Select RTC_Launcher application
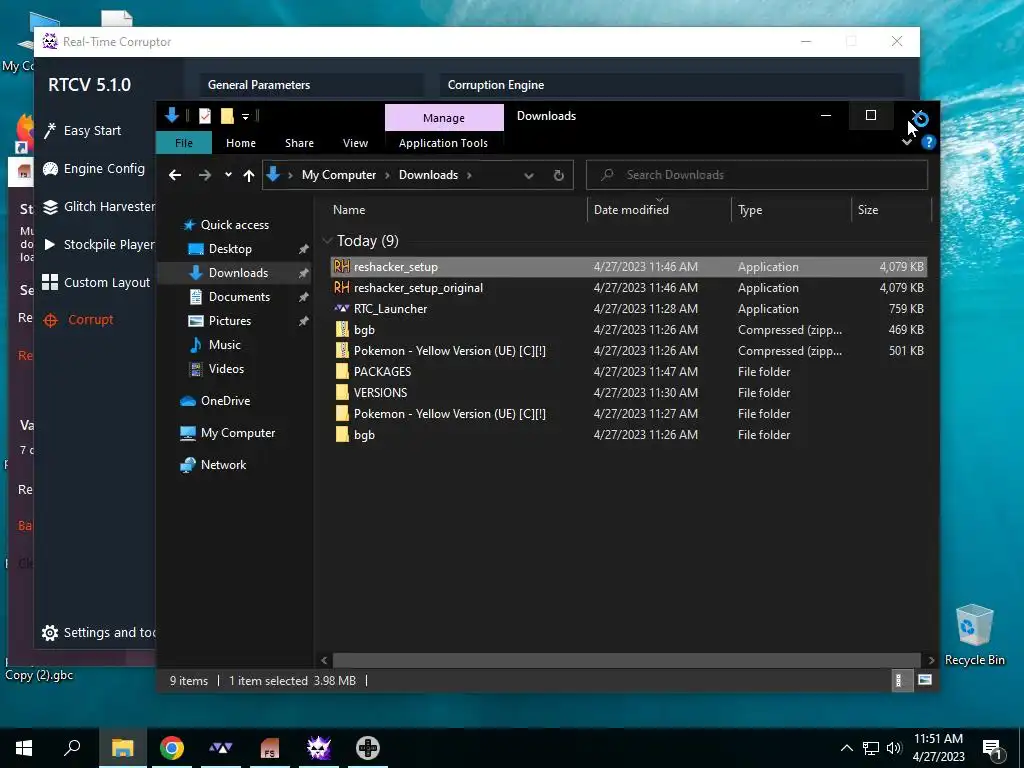1024x768 pixels. click(x=628, y=308)
